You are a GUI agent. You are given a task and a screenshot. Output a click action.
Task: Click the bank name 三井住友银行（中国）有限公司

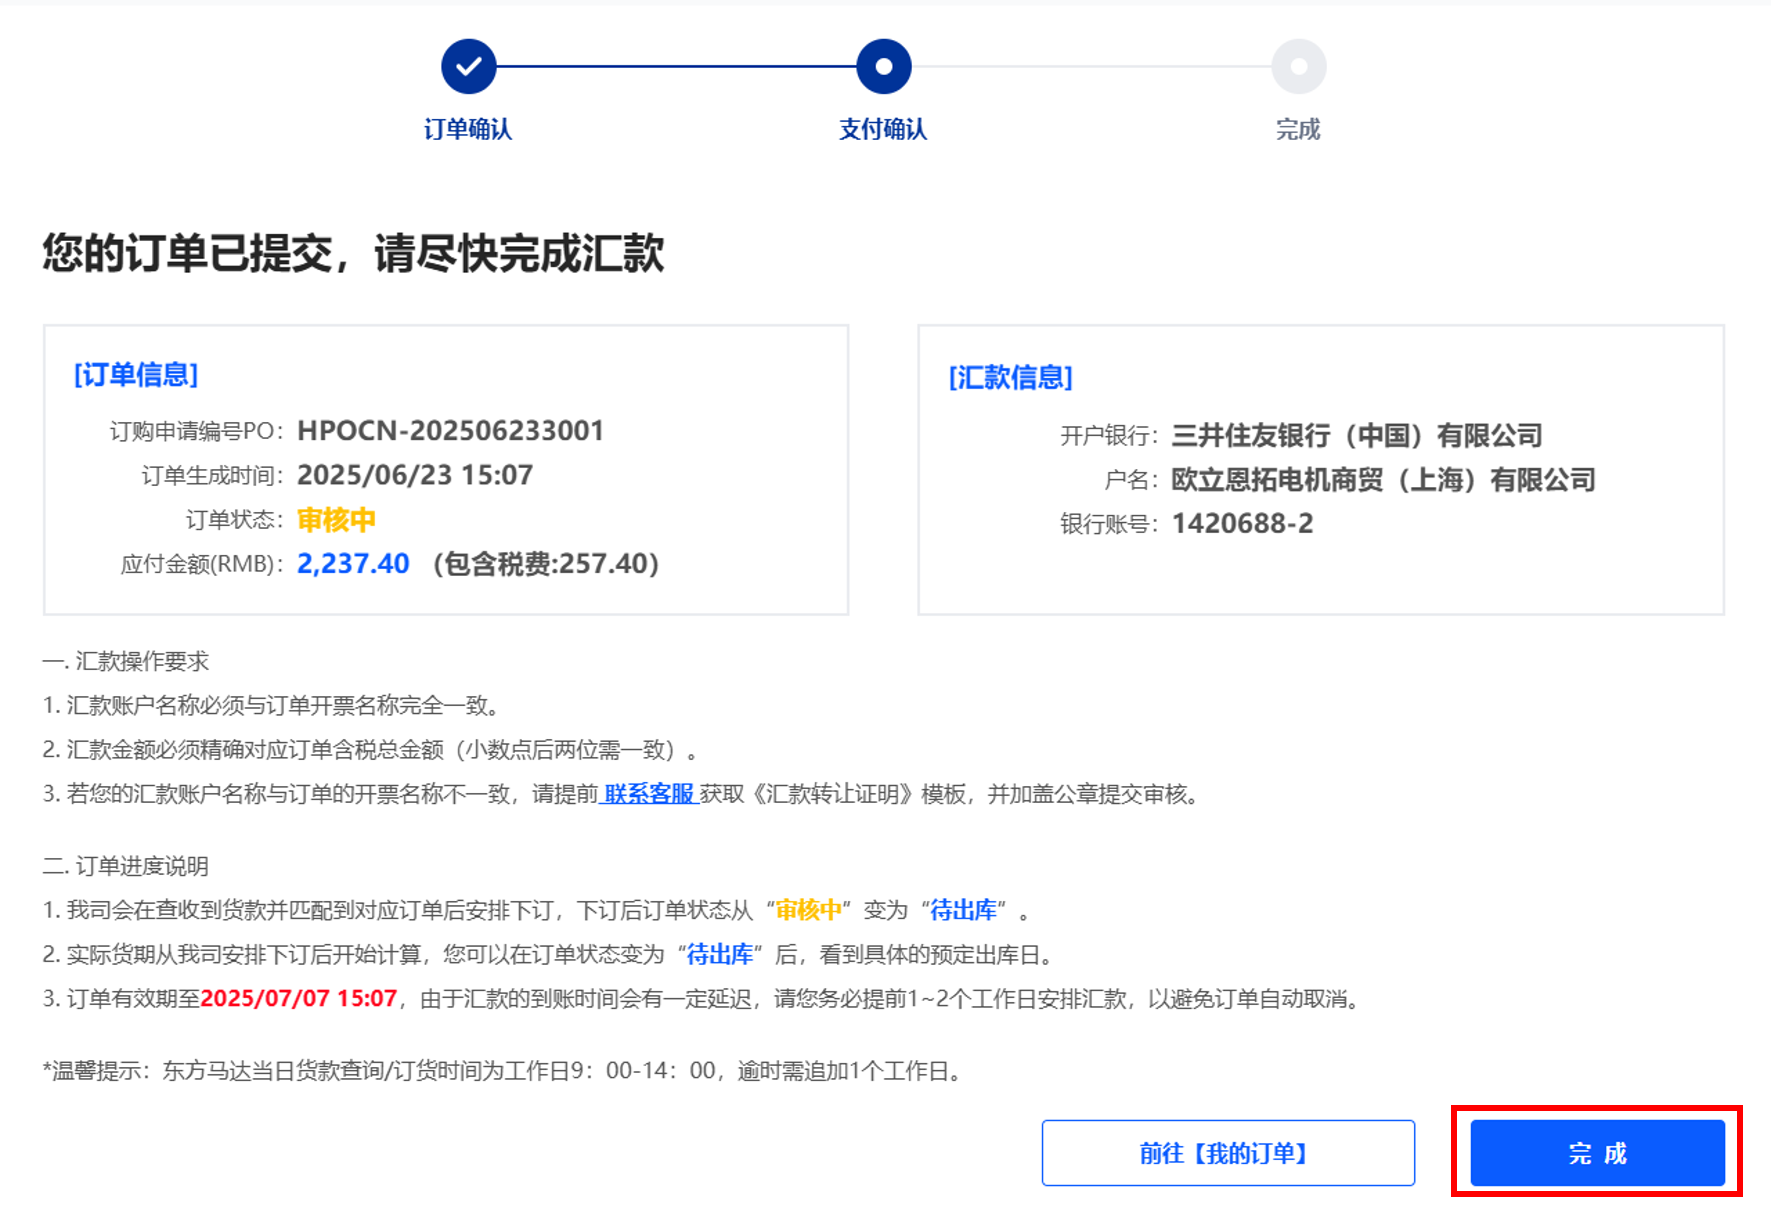1356,436
